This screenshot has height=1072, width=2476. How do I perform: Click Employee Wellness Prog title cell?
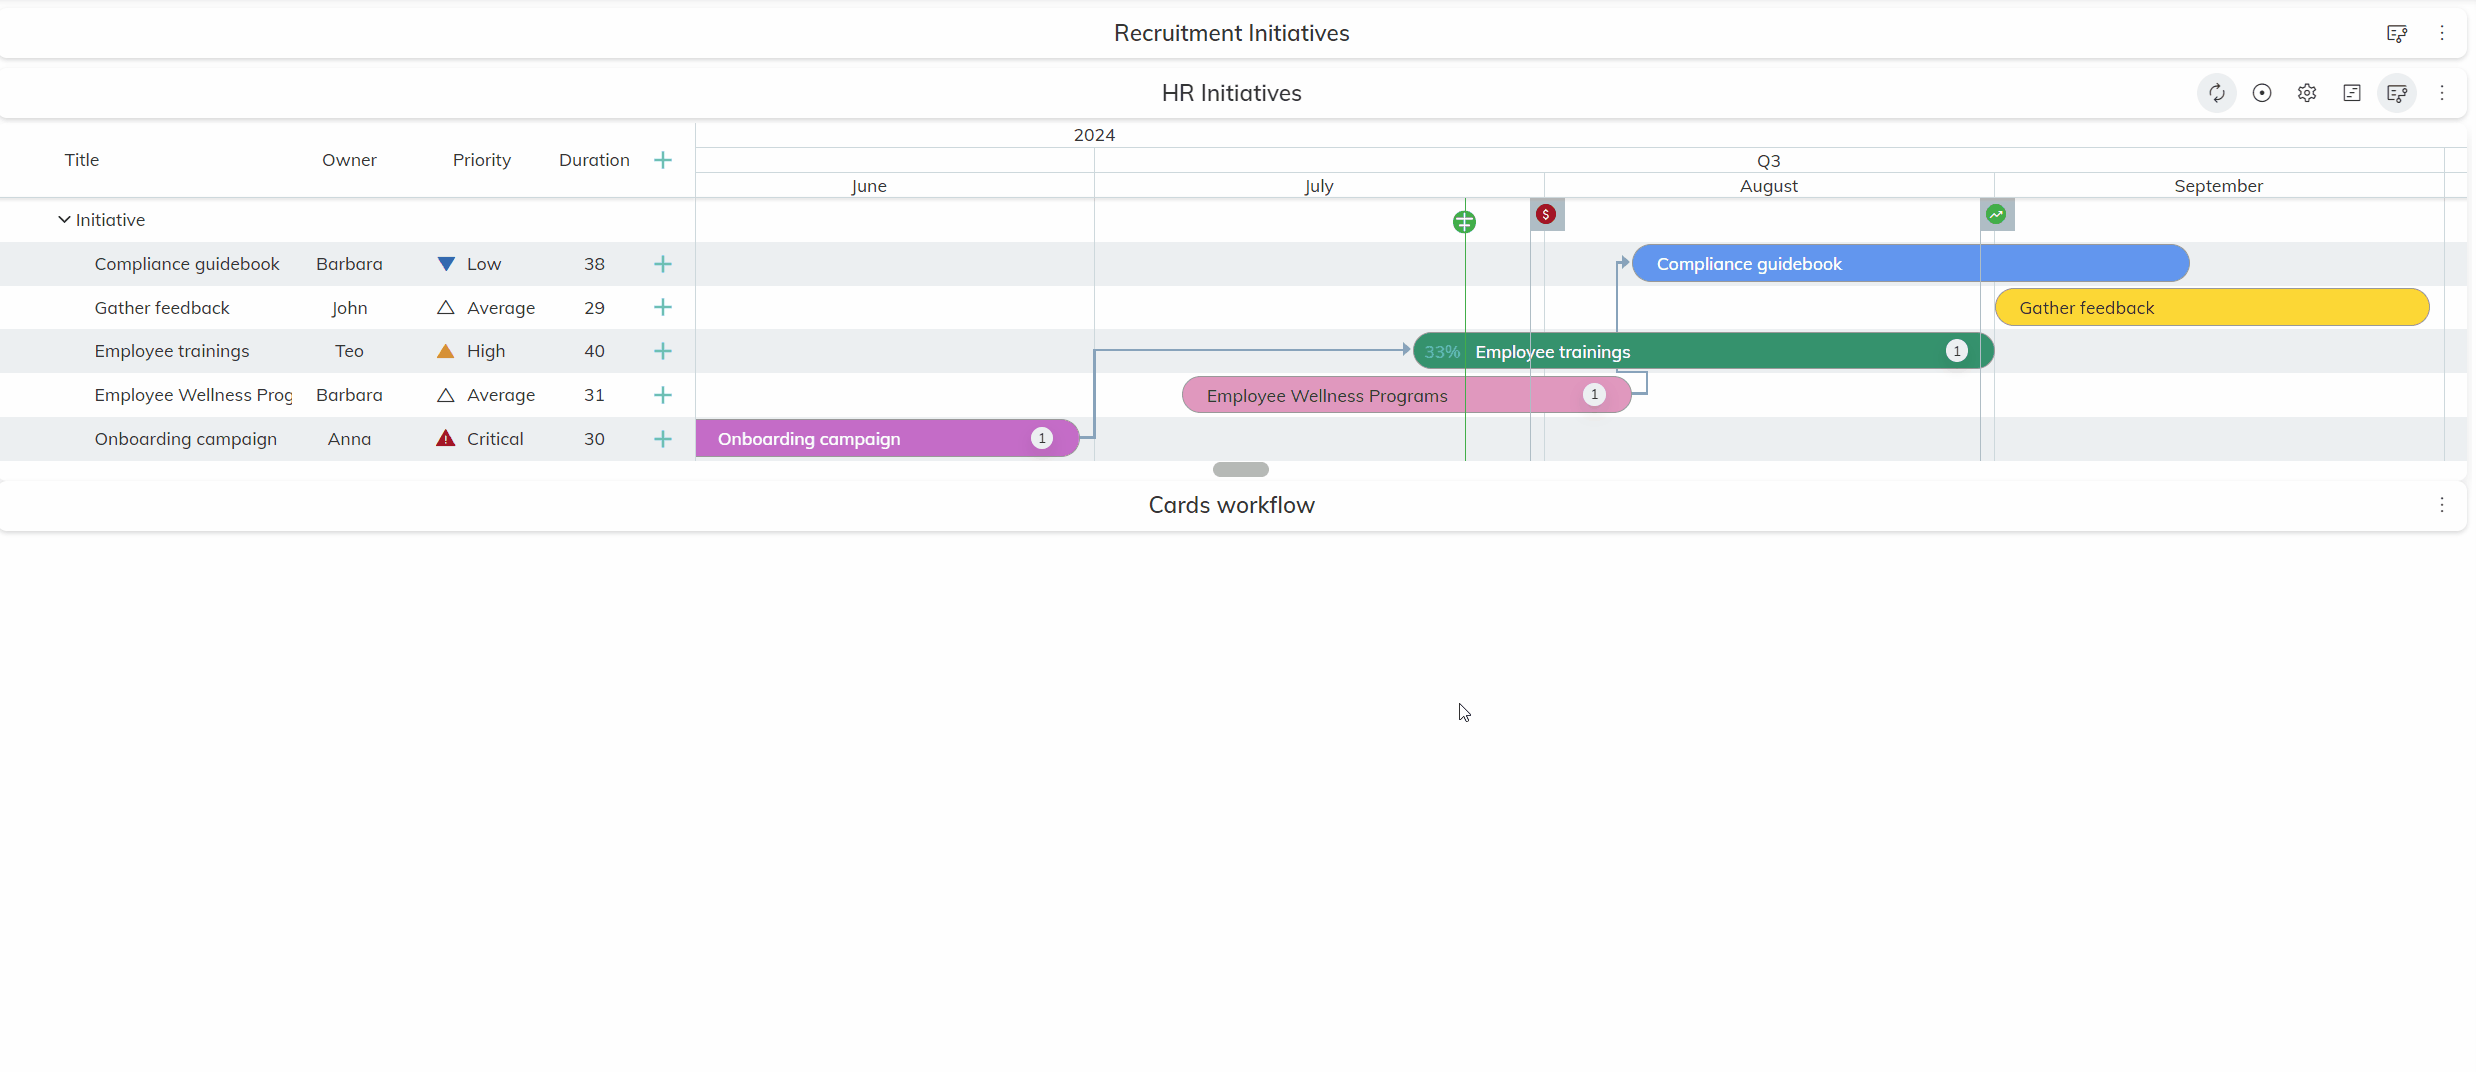[x=193, y=395]
